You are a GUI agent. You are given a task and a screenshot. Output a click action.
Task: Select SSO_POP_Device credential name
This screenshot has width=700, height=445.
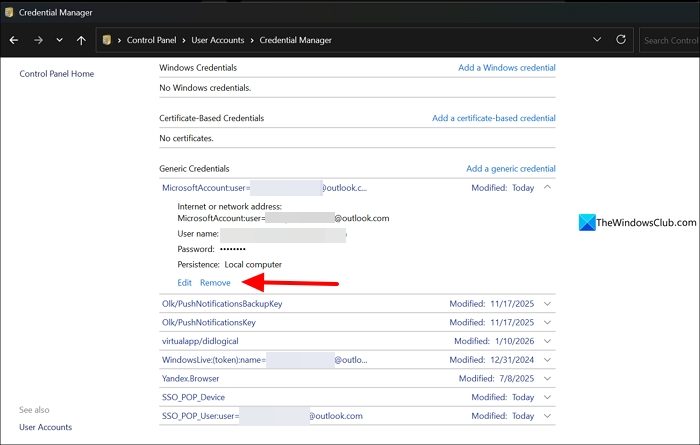pyautogui.click(x=193, y=397)
